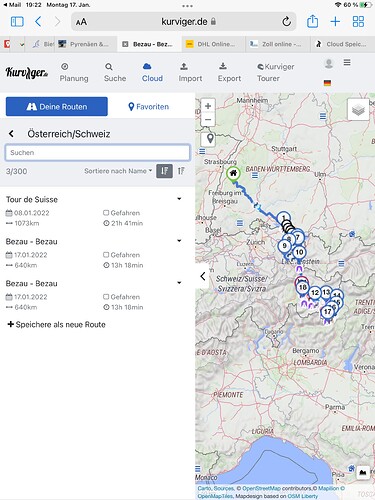375x500 pixels.
Task: Open the map layers selector
Action: tap(358, 110)
